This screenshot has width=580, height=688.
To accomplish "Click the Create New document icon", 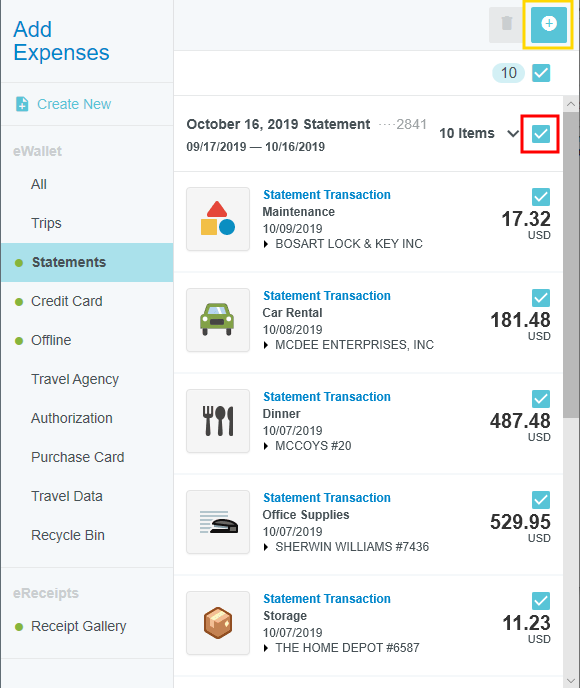I will 22,104.
